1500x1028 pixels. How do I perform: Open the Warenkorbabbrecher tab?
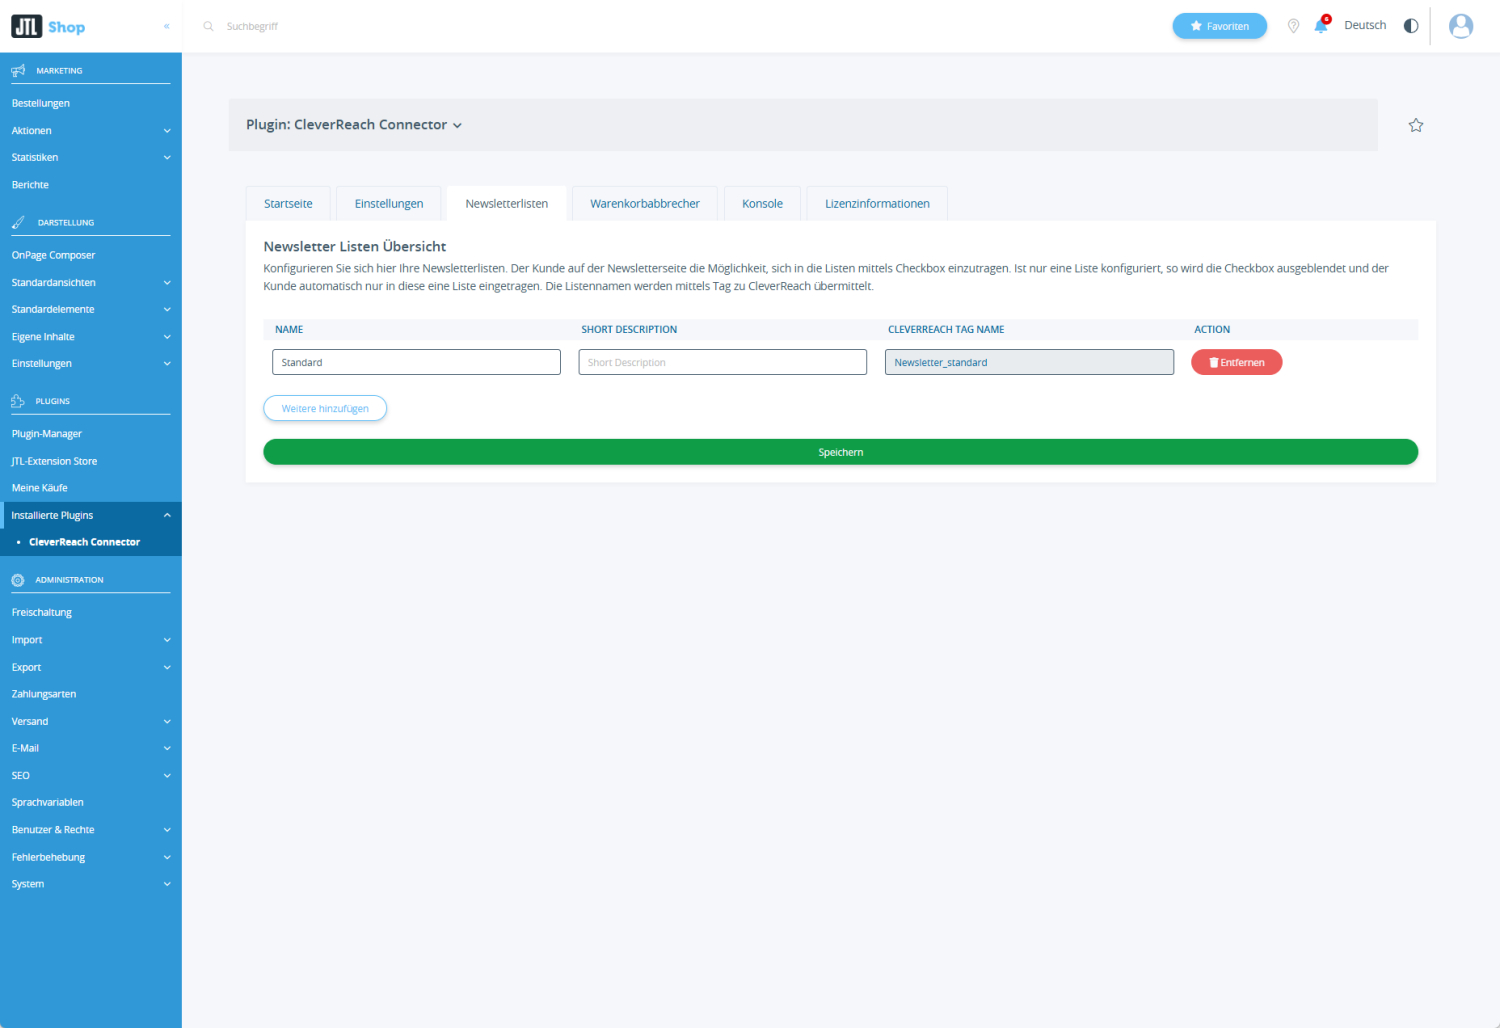644,204
